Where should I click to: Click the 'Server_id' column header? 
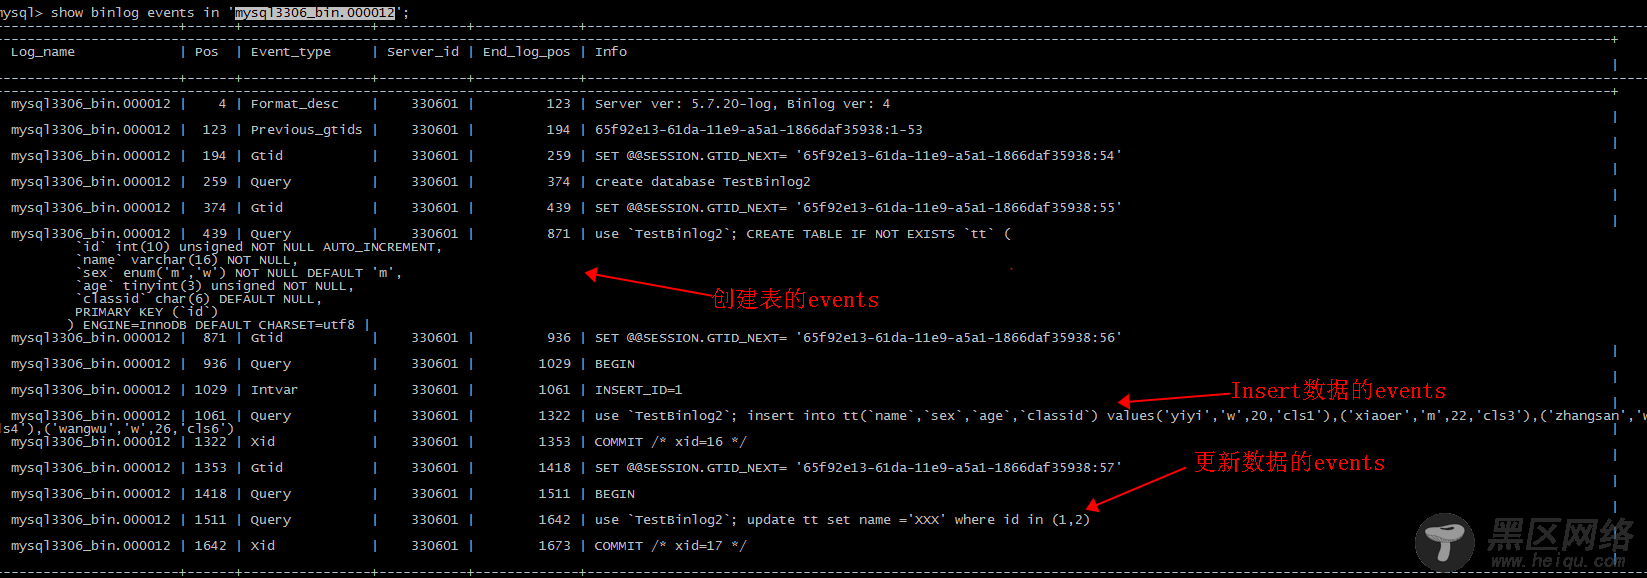click(x=423, y=52)
